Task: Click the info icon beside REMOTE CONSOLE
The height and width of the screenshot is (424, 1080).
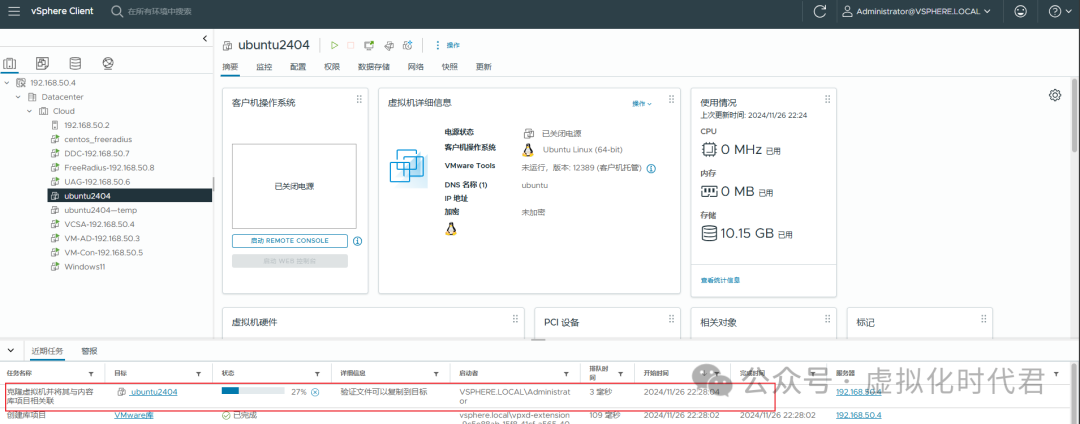Action: click(358, 242)
